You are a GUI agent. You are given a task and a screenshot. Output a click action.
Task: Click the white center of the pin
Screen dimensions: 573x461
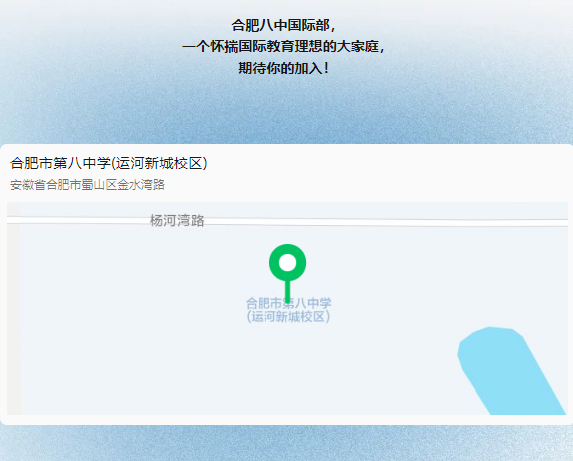[x=287, y=263]
